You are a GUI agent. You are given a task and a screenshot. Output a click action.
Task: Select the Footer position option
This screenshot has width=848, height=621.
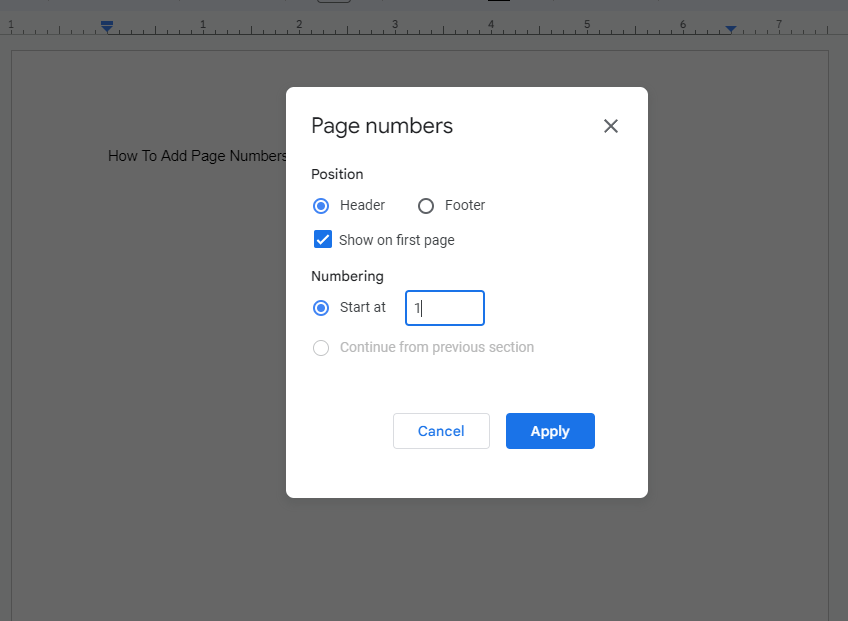(x=426, y=206)
